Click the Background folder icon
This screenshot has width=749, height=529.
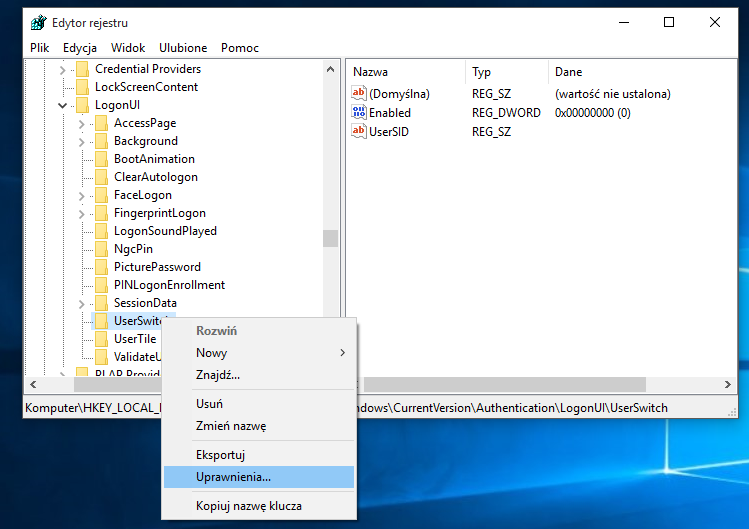click(101, 141)
